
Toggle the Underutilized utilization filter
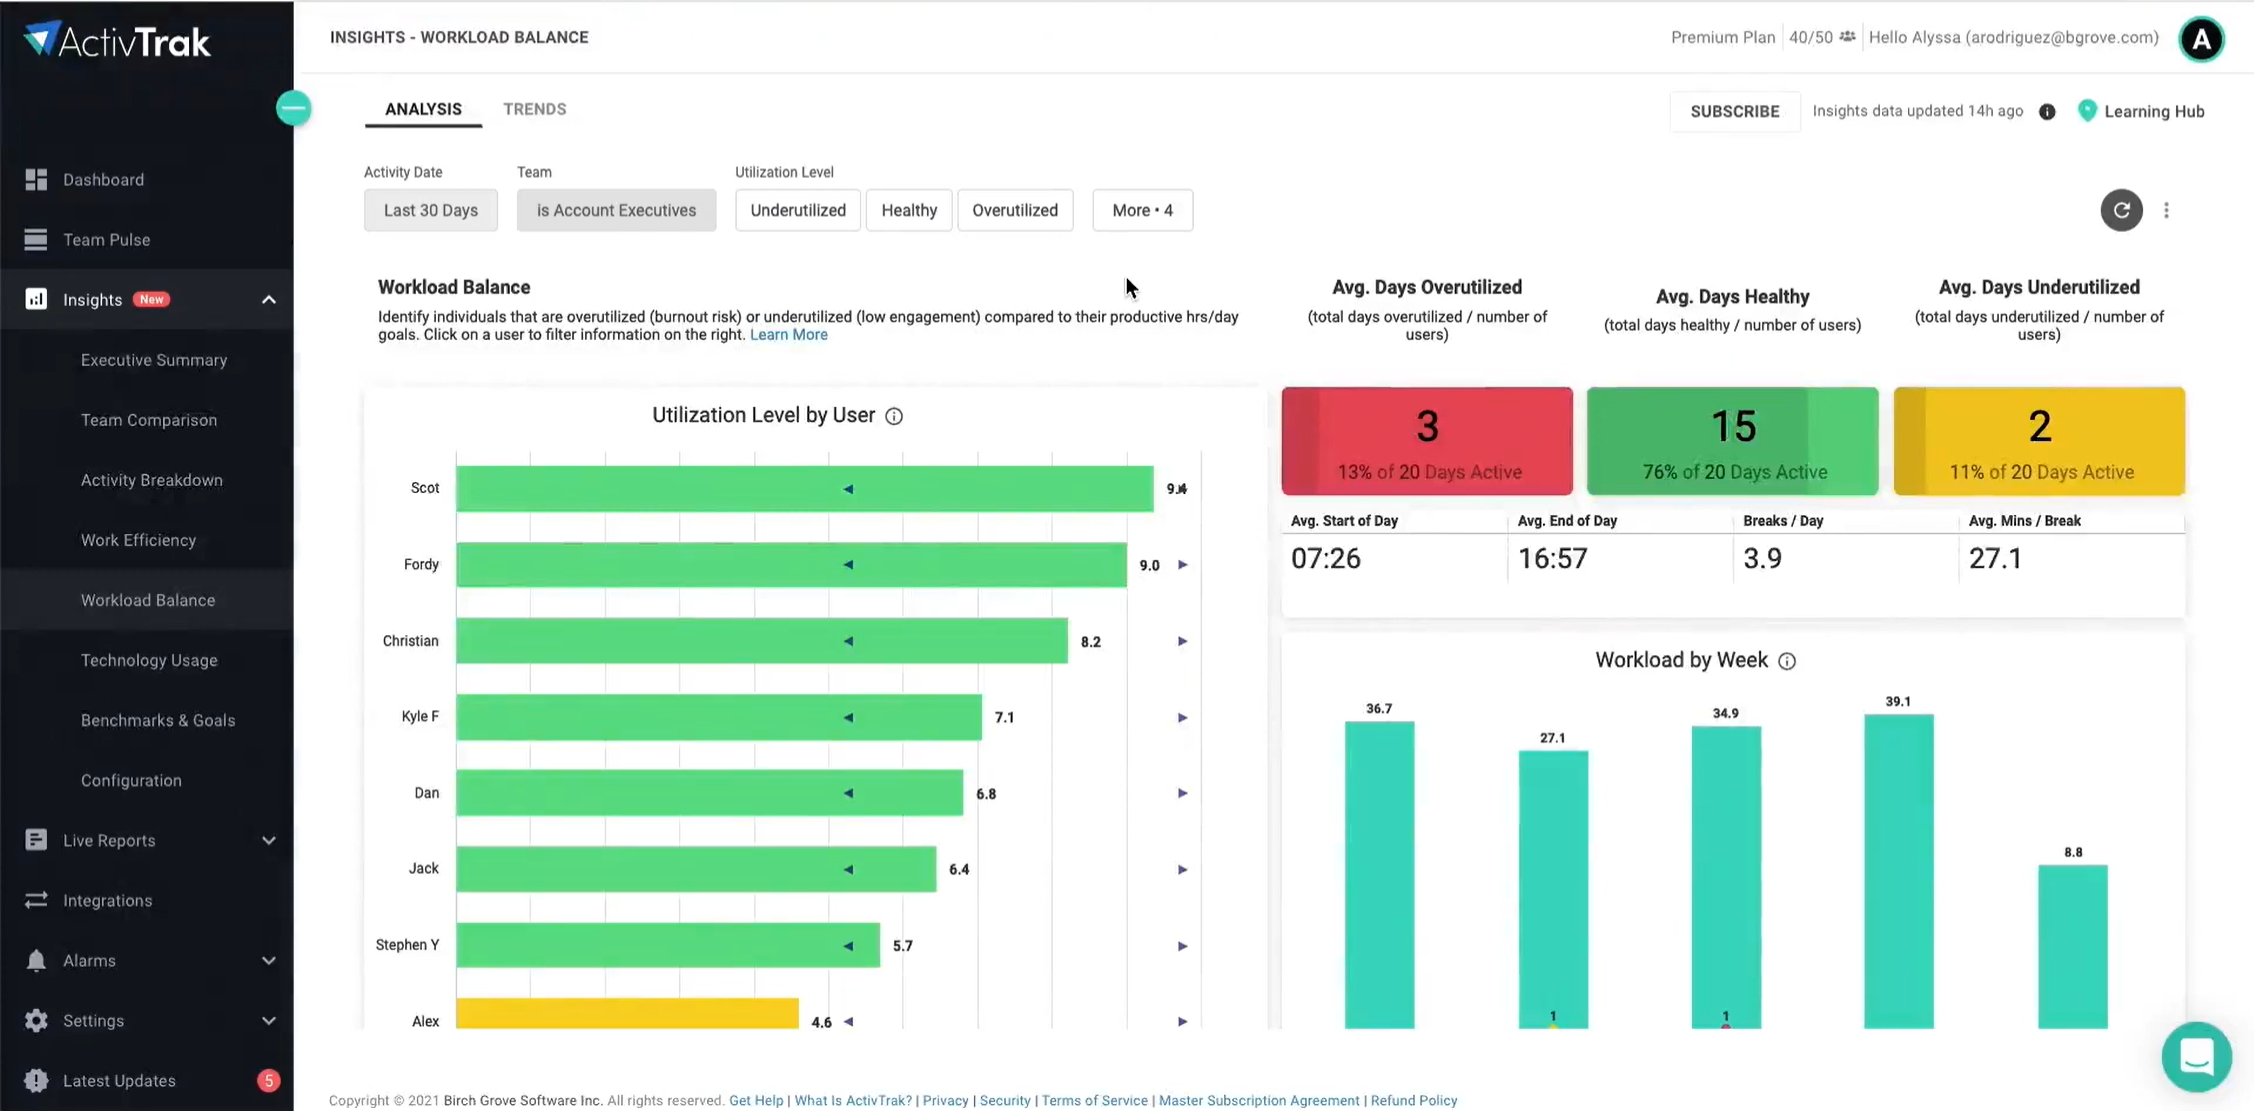(797, 210)
